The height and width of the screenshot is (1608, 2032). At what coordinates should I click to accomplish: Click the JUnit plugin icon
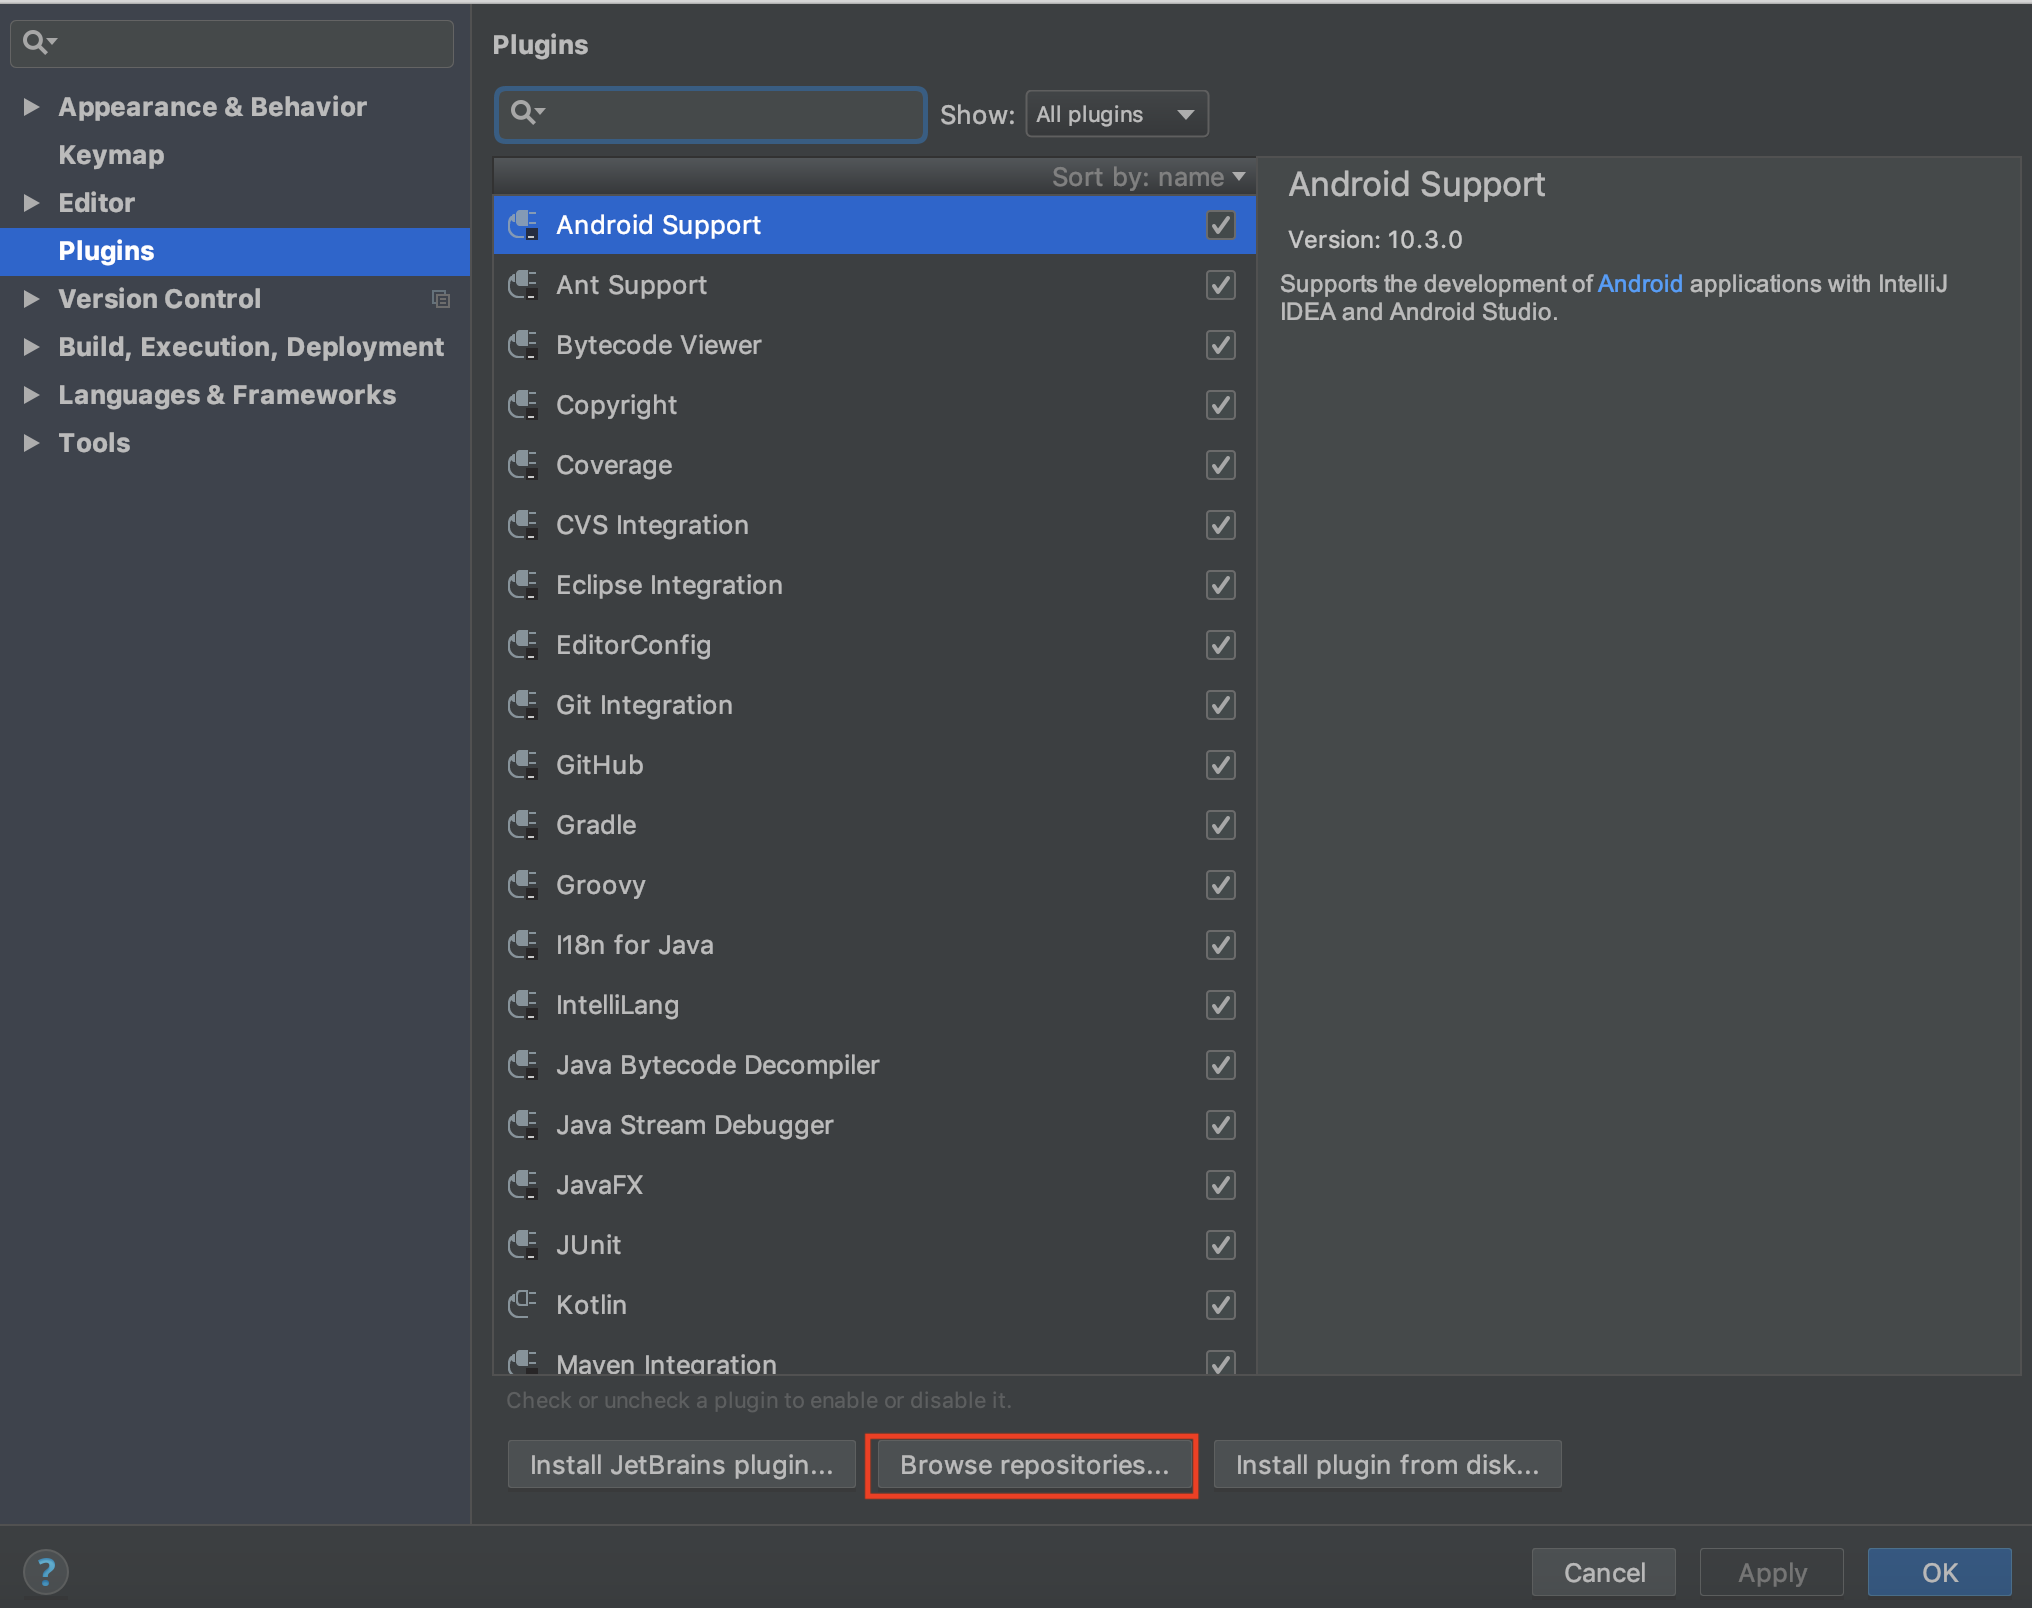(x=523, y=1245)
